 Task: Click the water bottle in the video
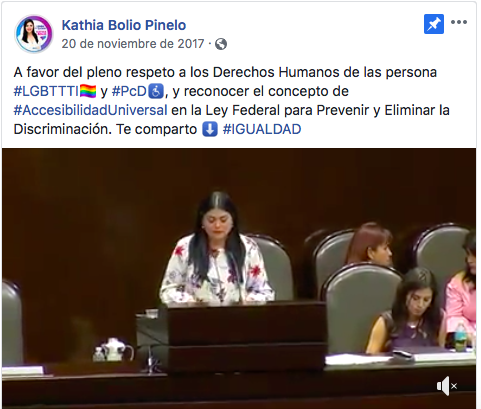click(x=460, y=337)
